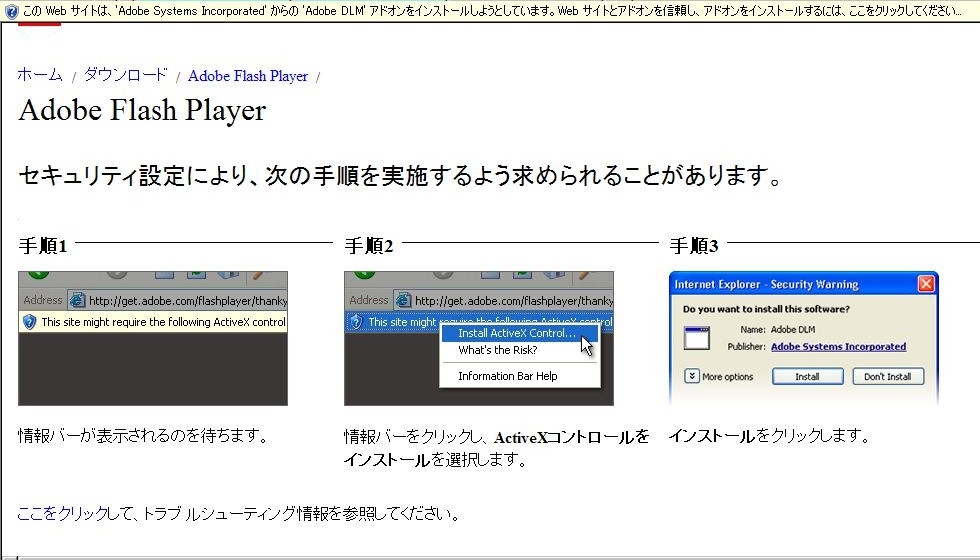Screen dimensions: 980x560
Task: Click the 手順1 heading
Action: tap(42, 246)
